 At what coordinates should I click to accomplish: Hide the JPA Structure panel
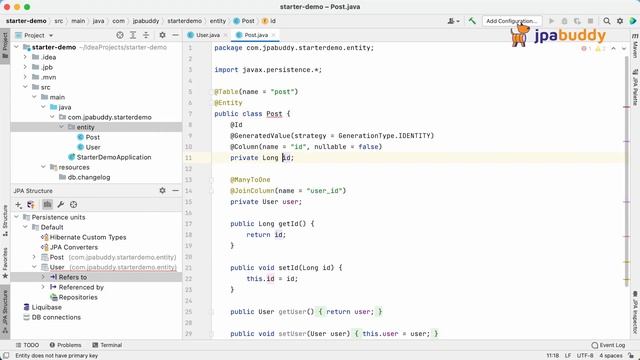point(175,191)
